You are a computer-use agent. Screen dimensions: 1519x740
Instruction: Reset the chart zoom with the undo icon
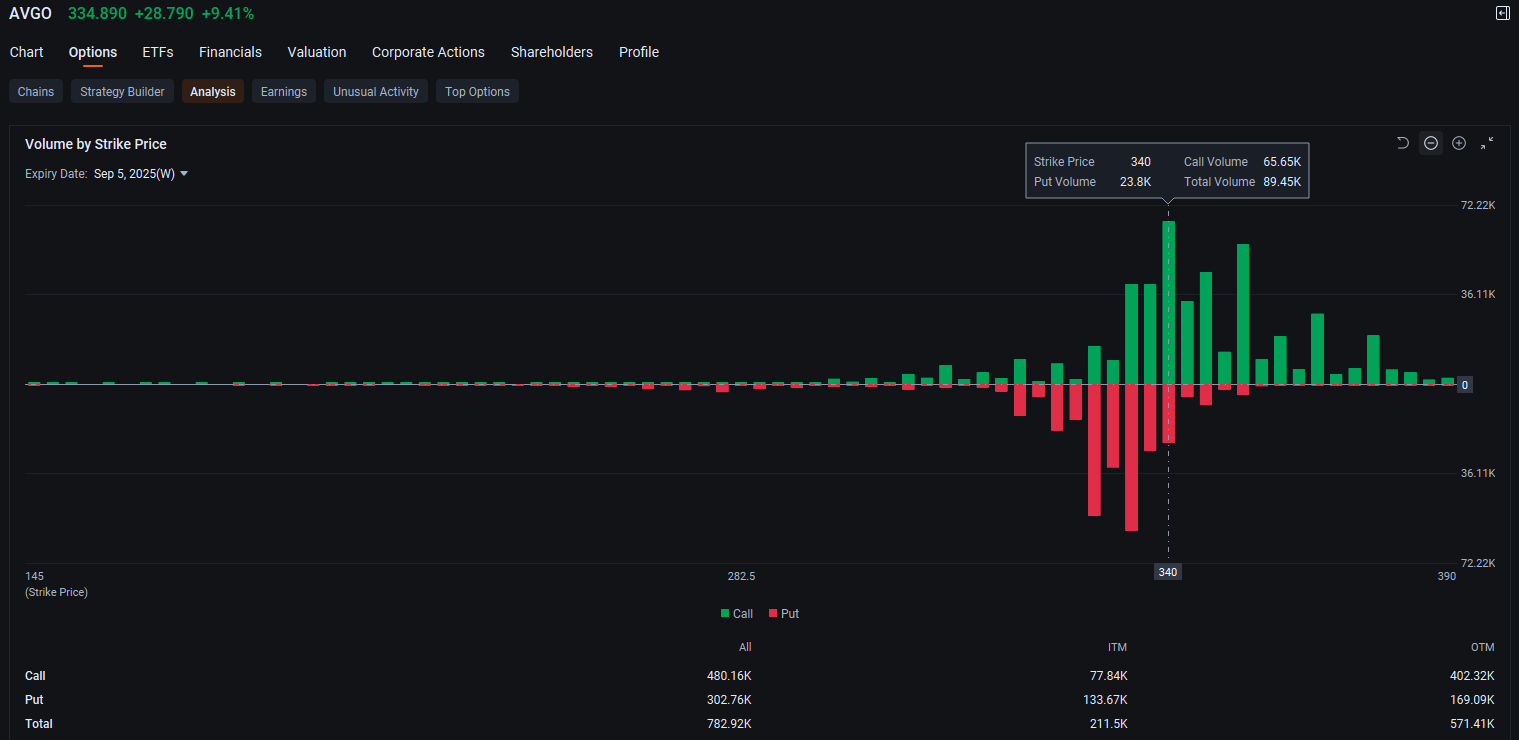(x=1402, y=143)
